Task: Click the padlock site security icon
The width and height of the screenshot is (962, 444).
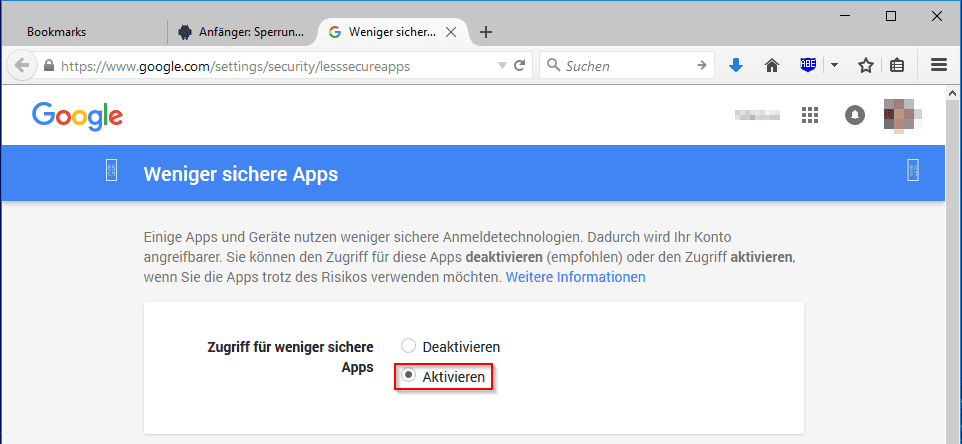Action: coord(49,65)
